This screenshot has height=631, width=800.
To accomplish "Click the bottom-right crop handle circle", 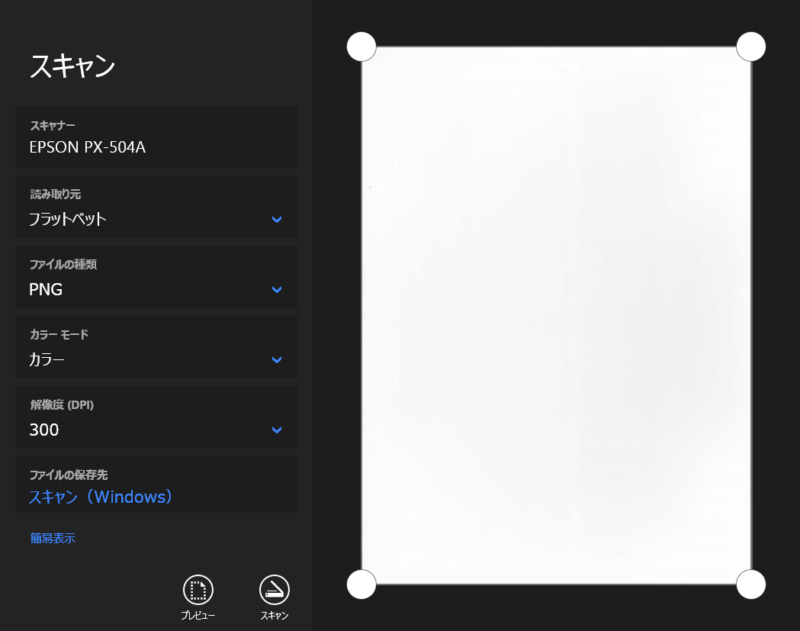I will tap(750, 584).
